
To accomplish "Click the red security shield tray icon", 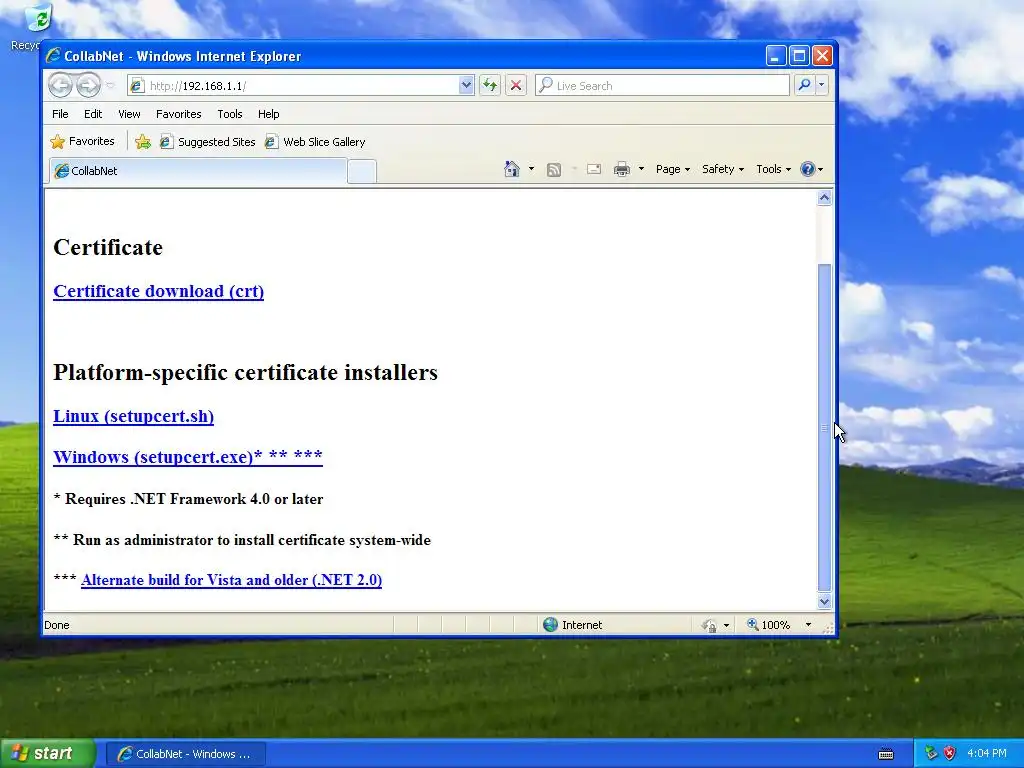I will (950, 754).
